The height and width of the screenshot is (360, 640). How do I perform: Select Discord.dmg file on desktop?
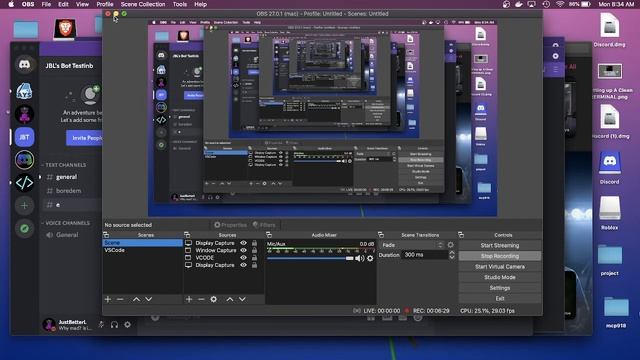click(609, 30)
